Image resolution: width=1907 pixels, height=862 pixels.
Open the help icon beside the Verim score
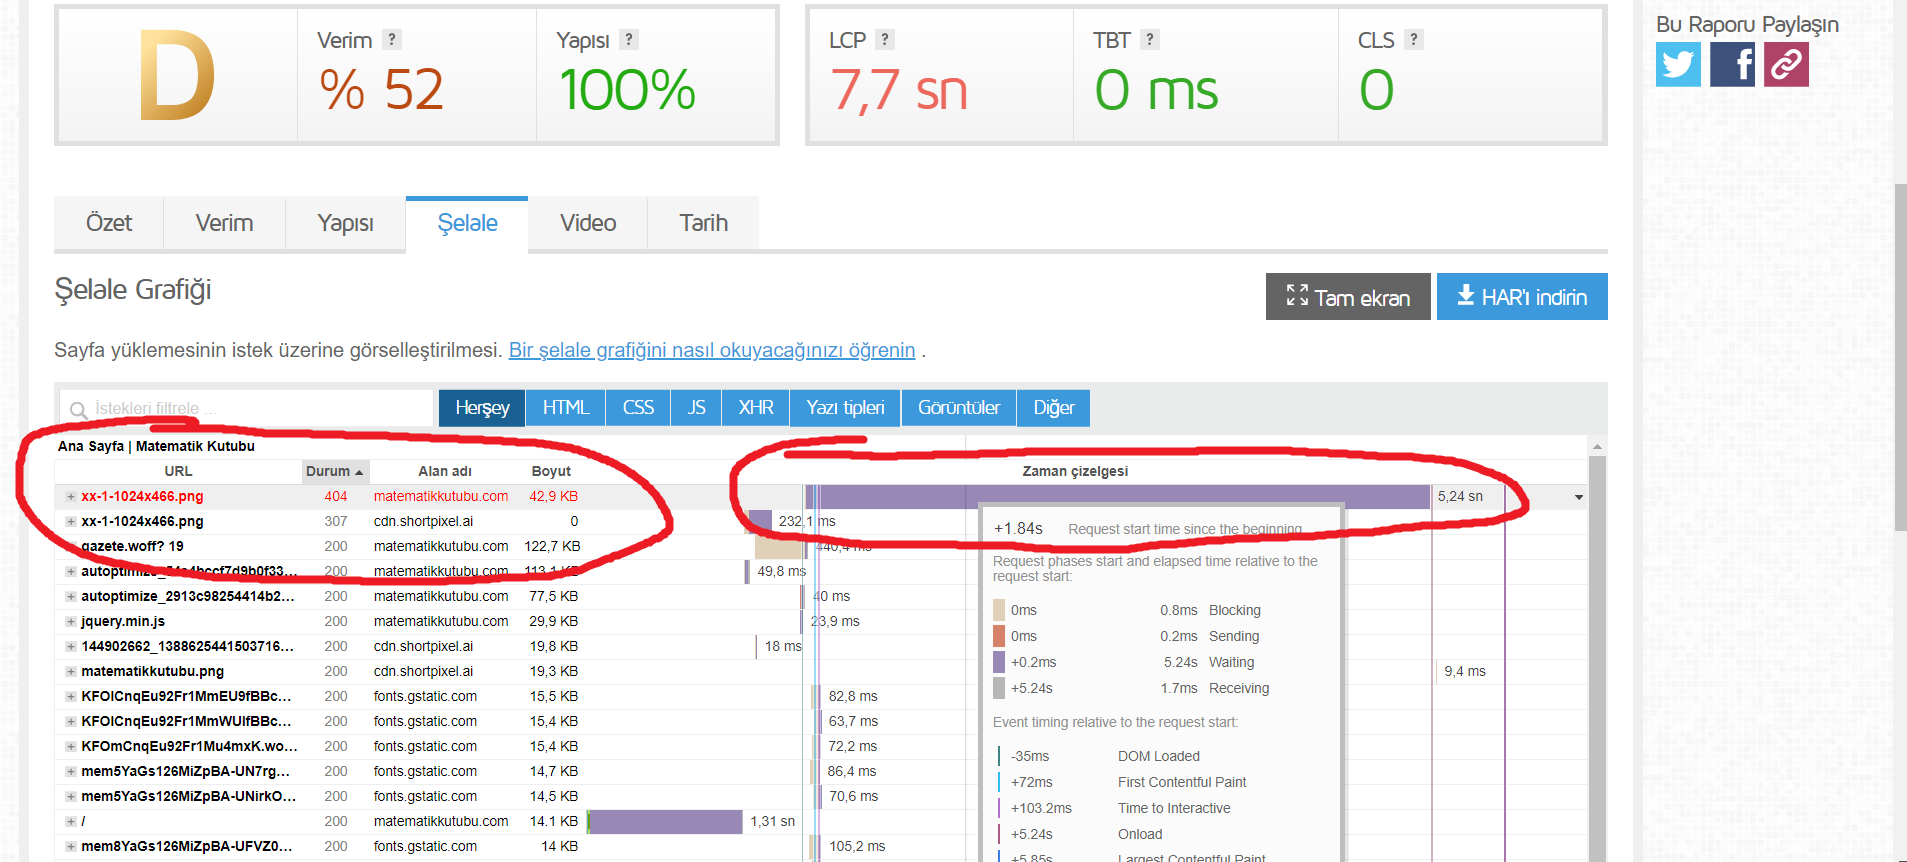pos(392,40)
